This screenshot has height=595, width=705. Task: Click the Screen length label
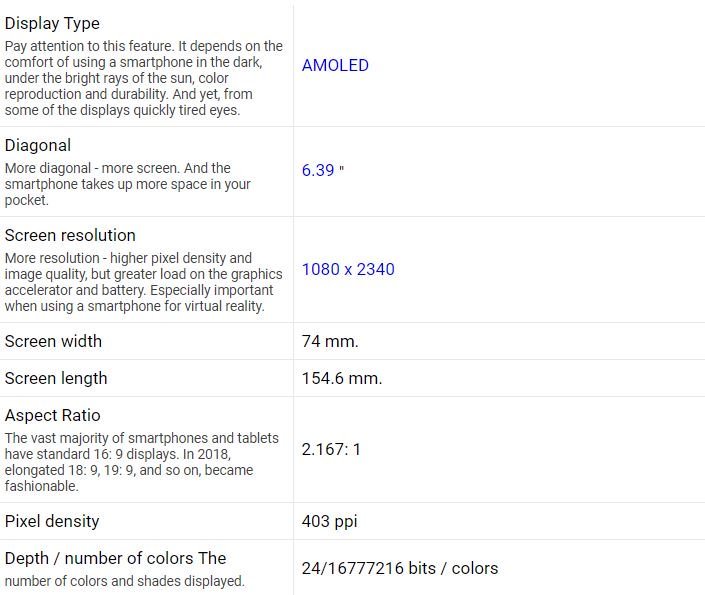[56, 378]
